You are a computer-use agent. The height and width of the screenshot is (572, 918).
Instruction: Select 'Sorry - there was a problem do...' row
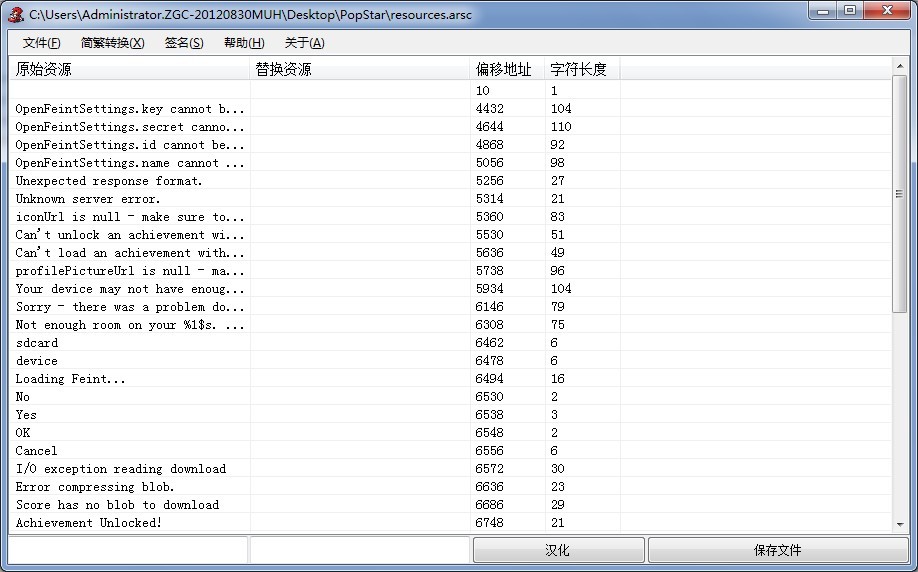coord(450,307)
